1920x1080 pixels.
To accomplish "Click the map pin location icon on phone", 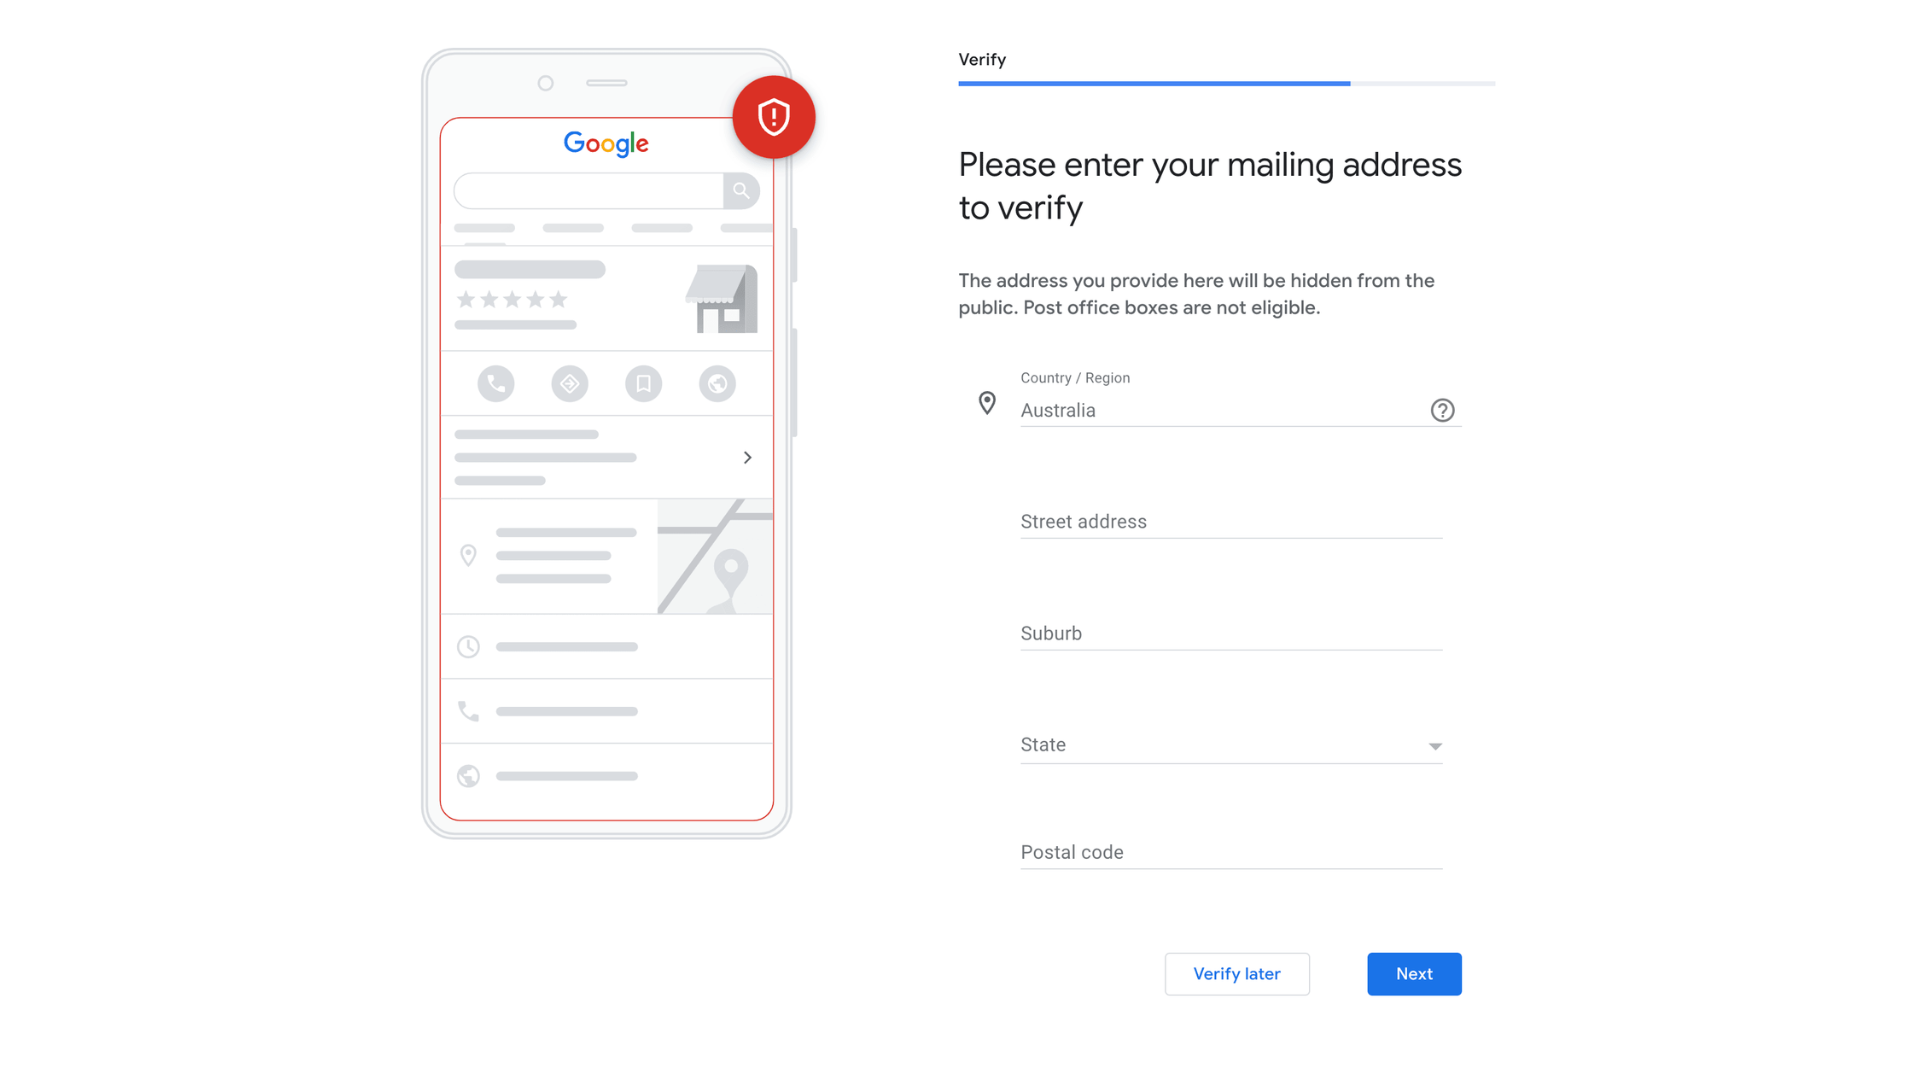I will [469, 555].
